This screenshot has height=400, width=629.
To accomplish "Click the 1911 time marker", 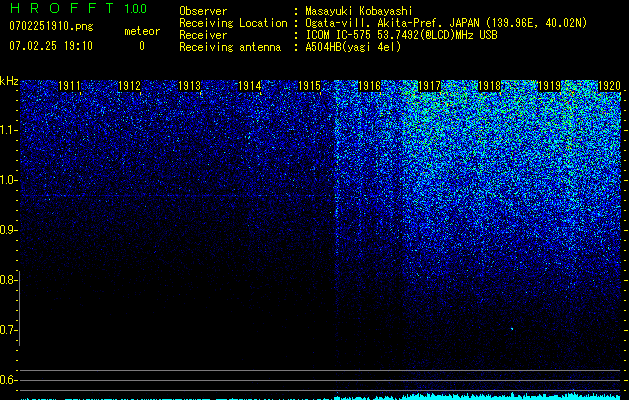I will coord(69,86).
